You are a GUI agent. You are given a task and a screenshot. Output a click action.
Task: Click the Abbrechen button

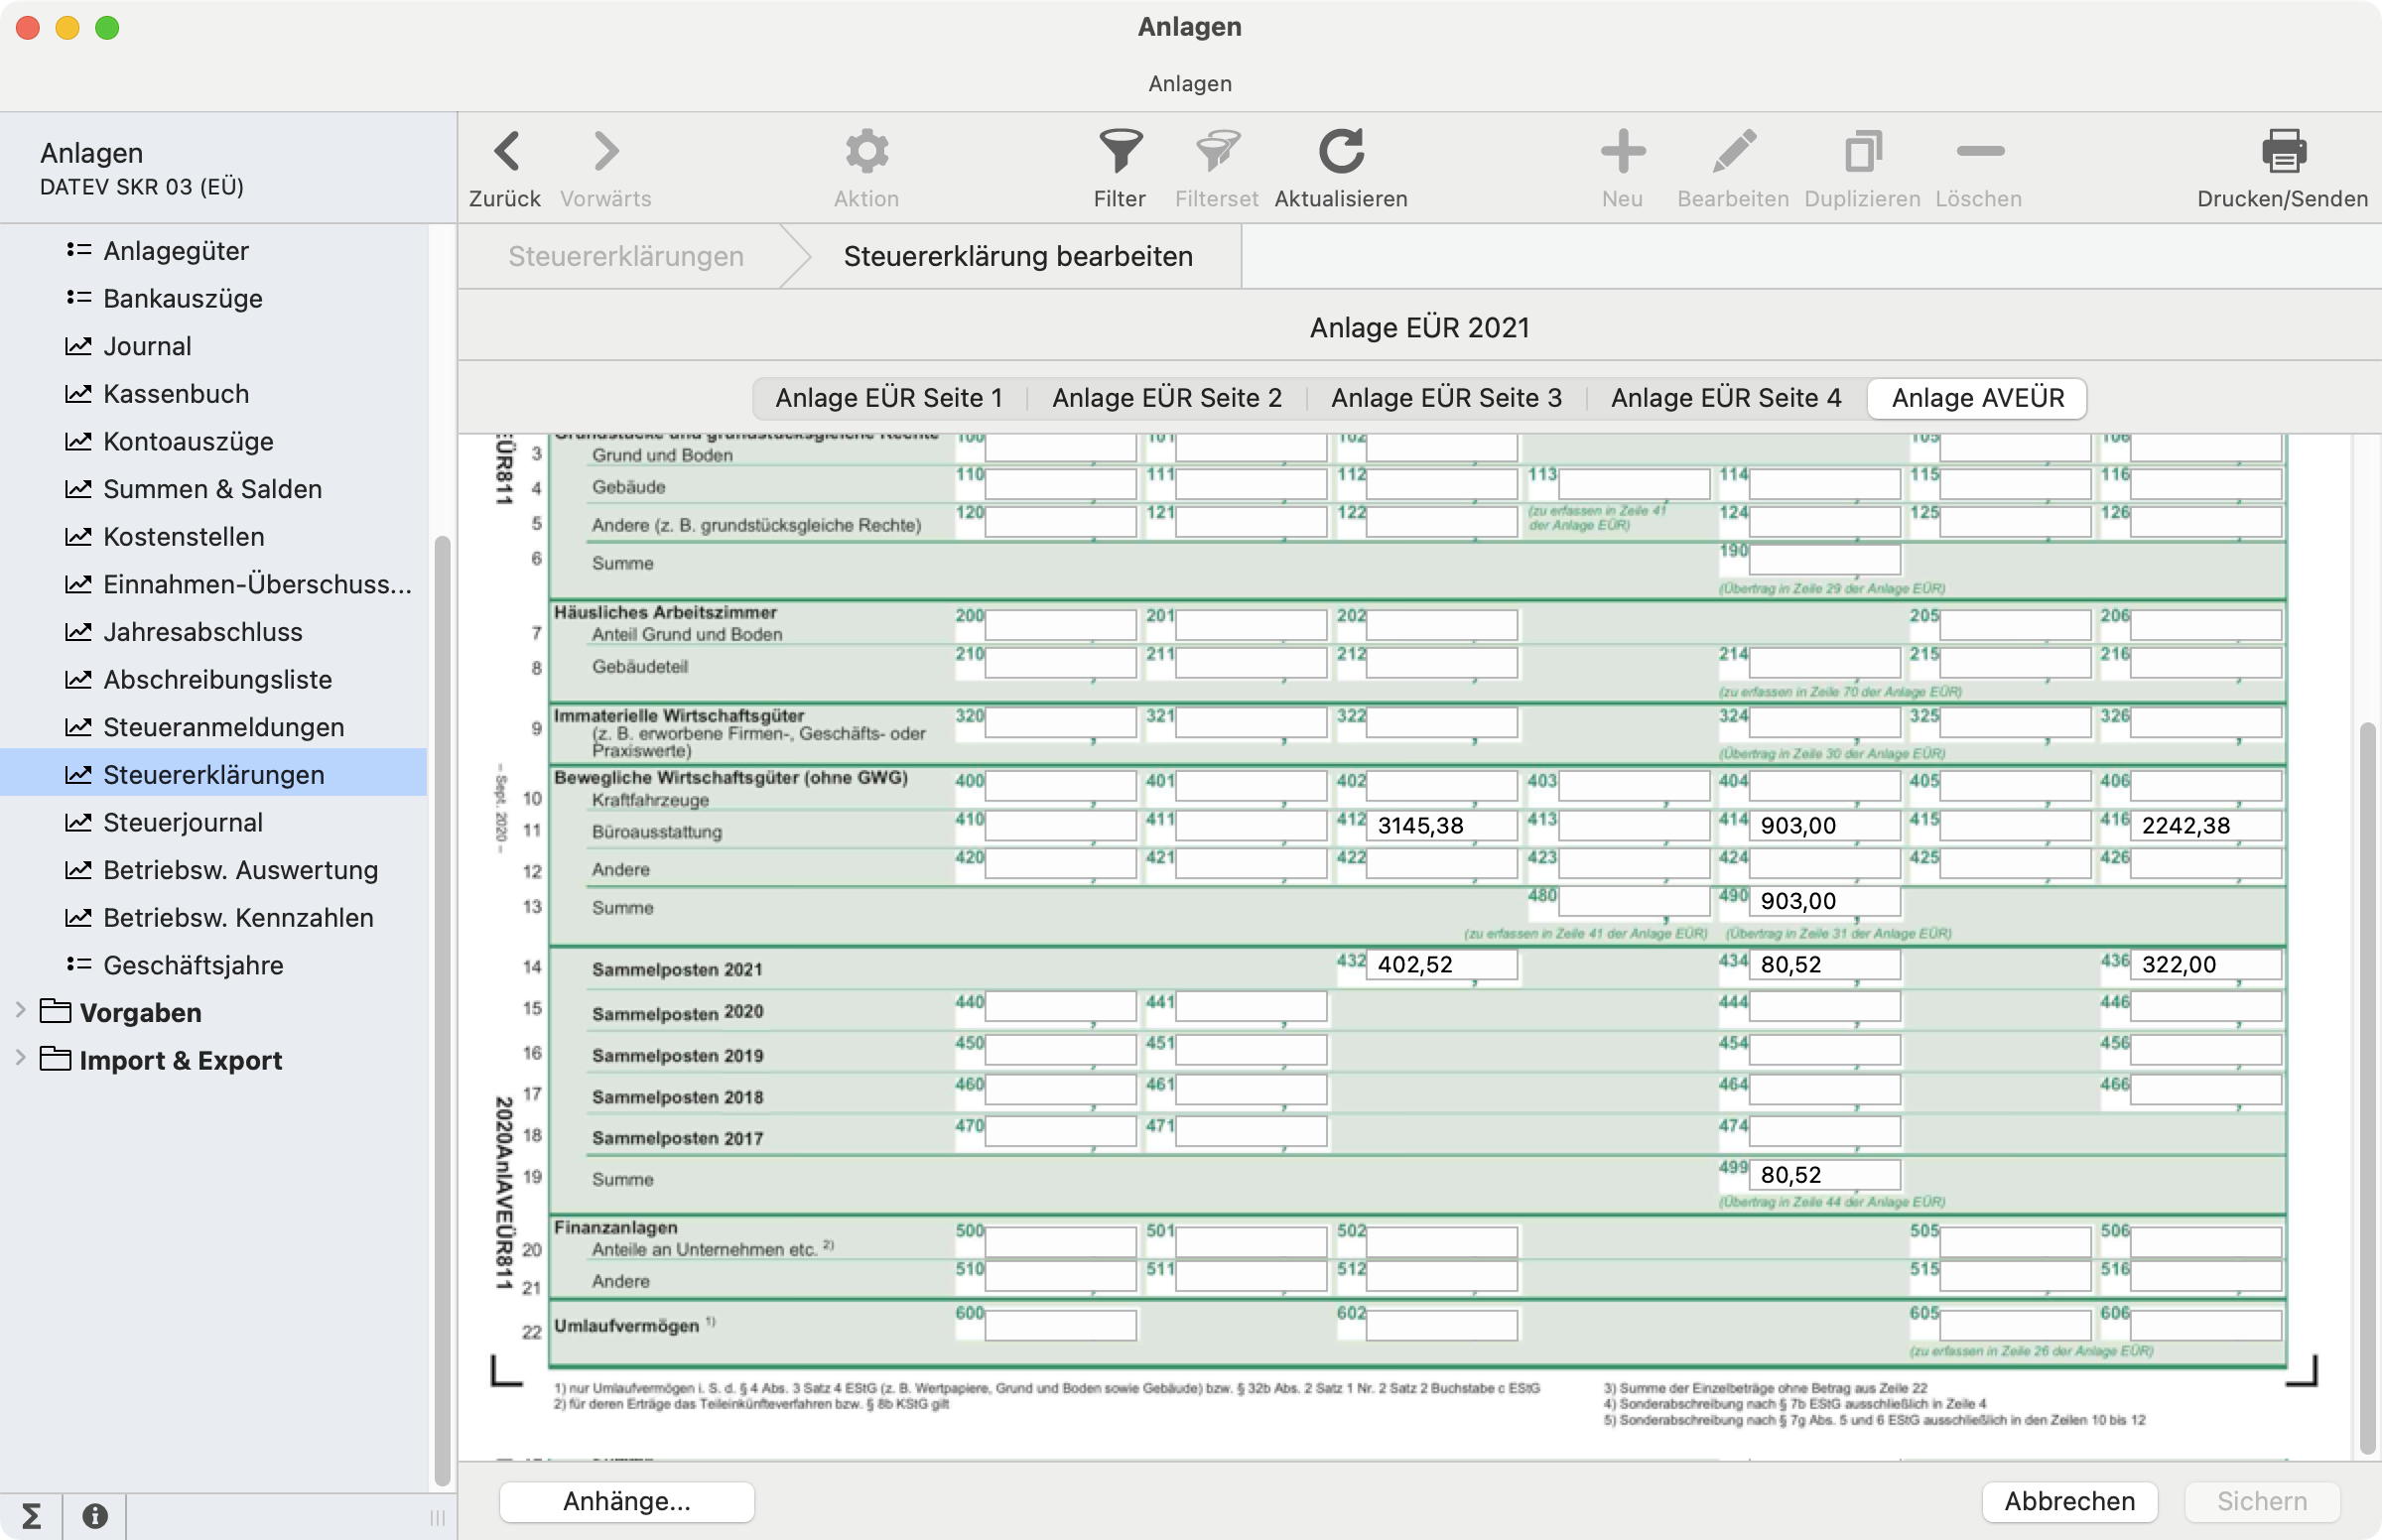(2069, 1501)
